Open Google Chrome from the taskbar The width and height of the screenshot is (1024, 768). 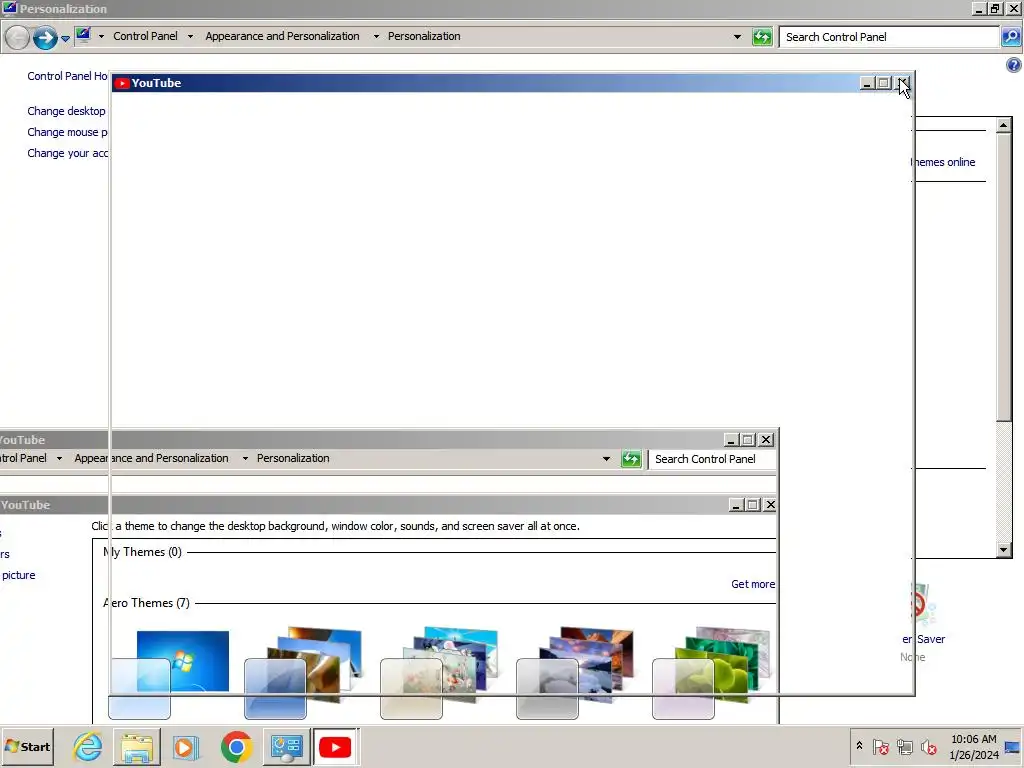tap(236, 747)
